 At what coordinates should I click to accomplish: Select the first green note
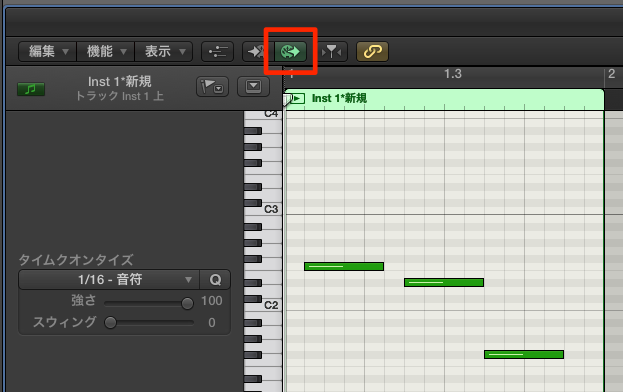(344, 266)
